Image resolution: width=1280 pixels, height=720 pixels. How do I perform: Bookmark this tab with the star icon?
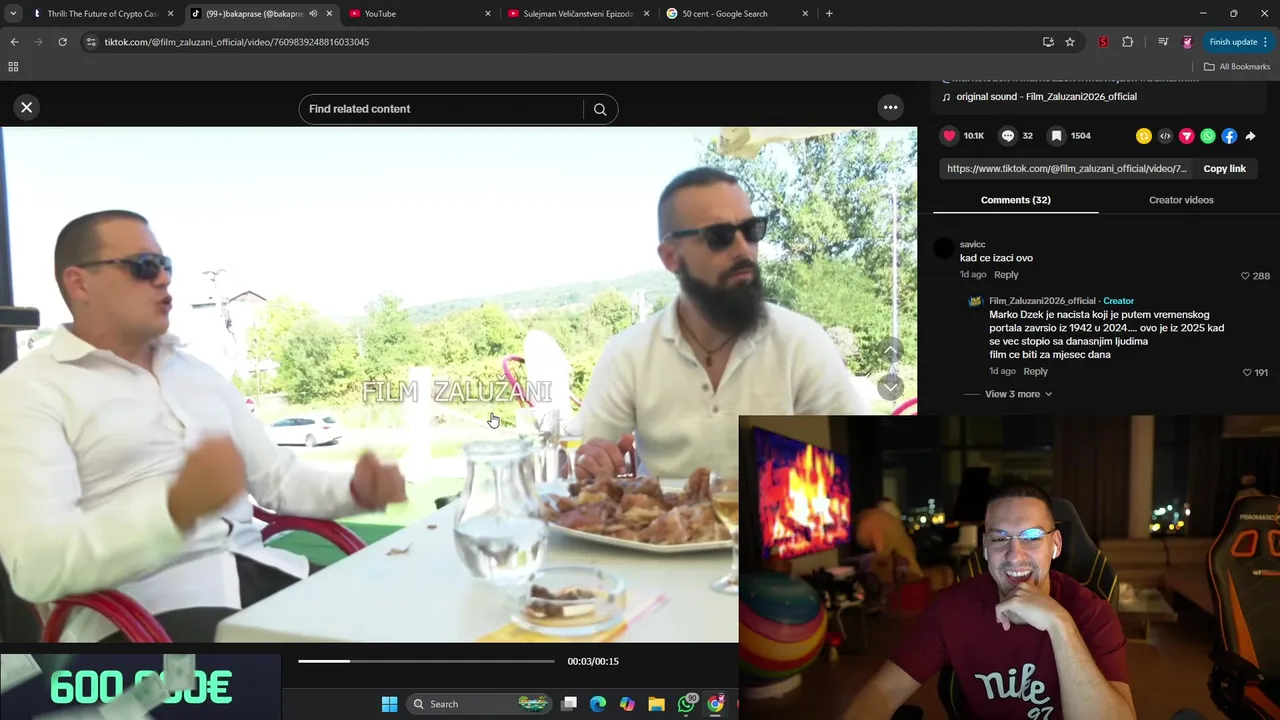(1070, 42)
